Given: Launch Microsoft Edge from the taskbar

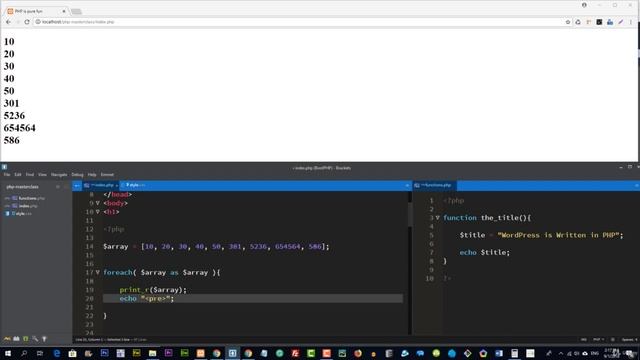Looking at the screenshot, I should (56, 353).
